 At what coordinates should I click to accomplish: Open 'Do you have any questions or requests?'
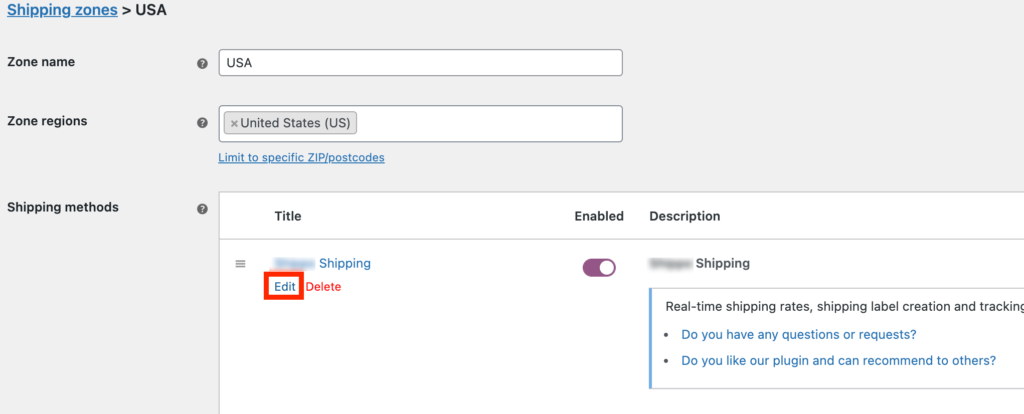[798, 334]
